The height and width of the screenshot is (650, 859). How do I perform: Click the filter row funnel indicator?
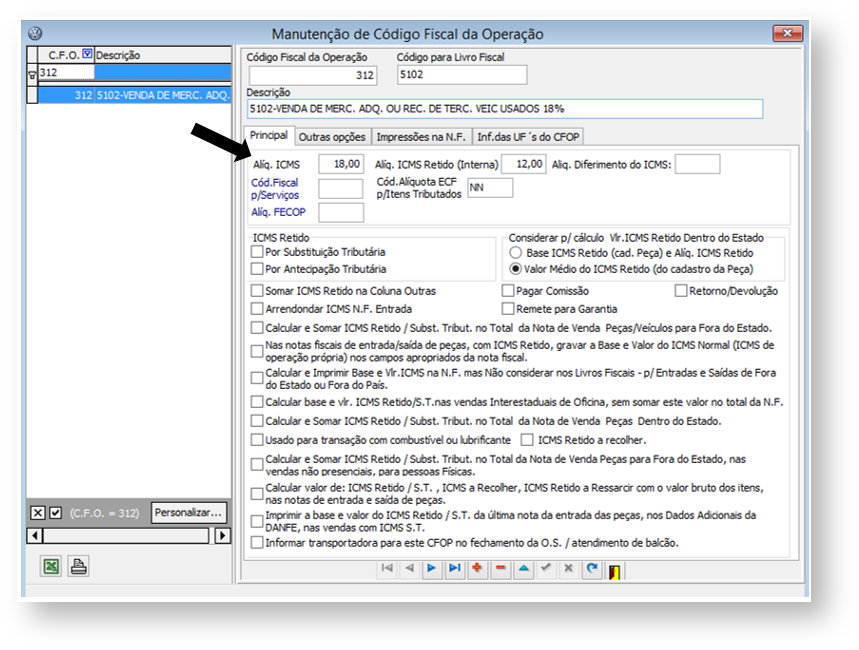(32, 75)
